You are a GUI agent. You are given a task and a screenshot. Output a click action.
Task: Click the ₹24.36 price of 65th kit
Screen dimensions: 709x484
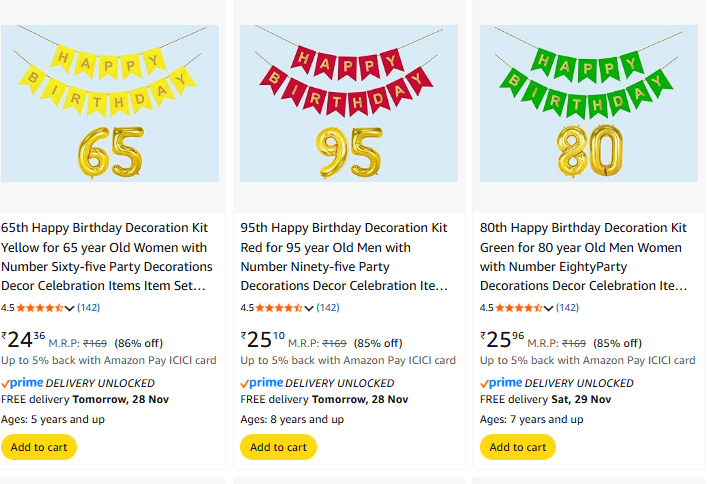24,338
